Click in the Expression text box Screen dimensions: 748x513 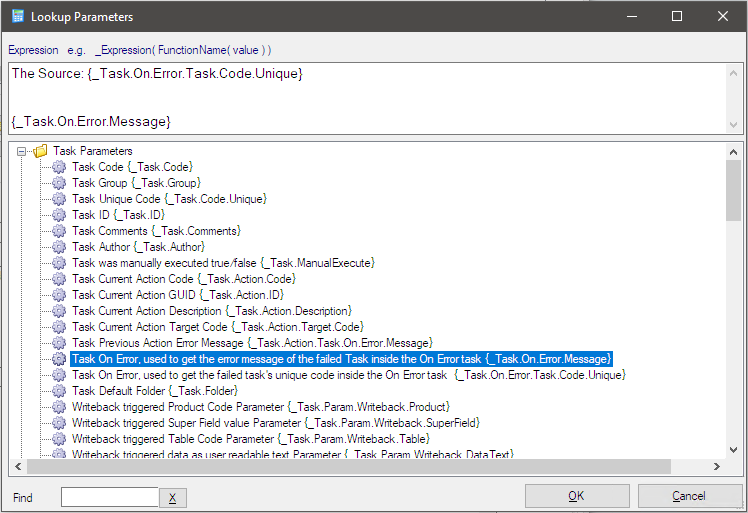tap(367, 98)
